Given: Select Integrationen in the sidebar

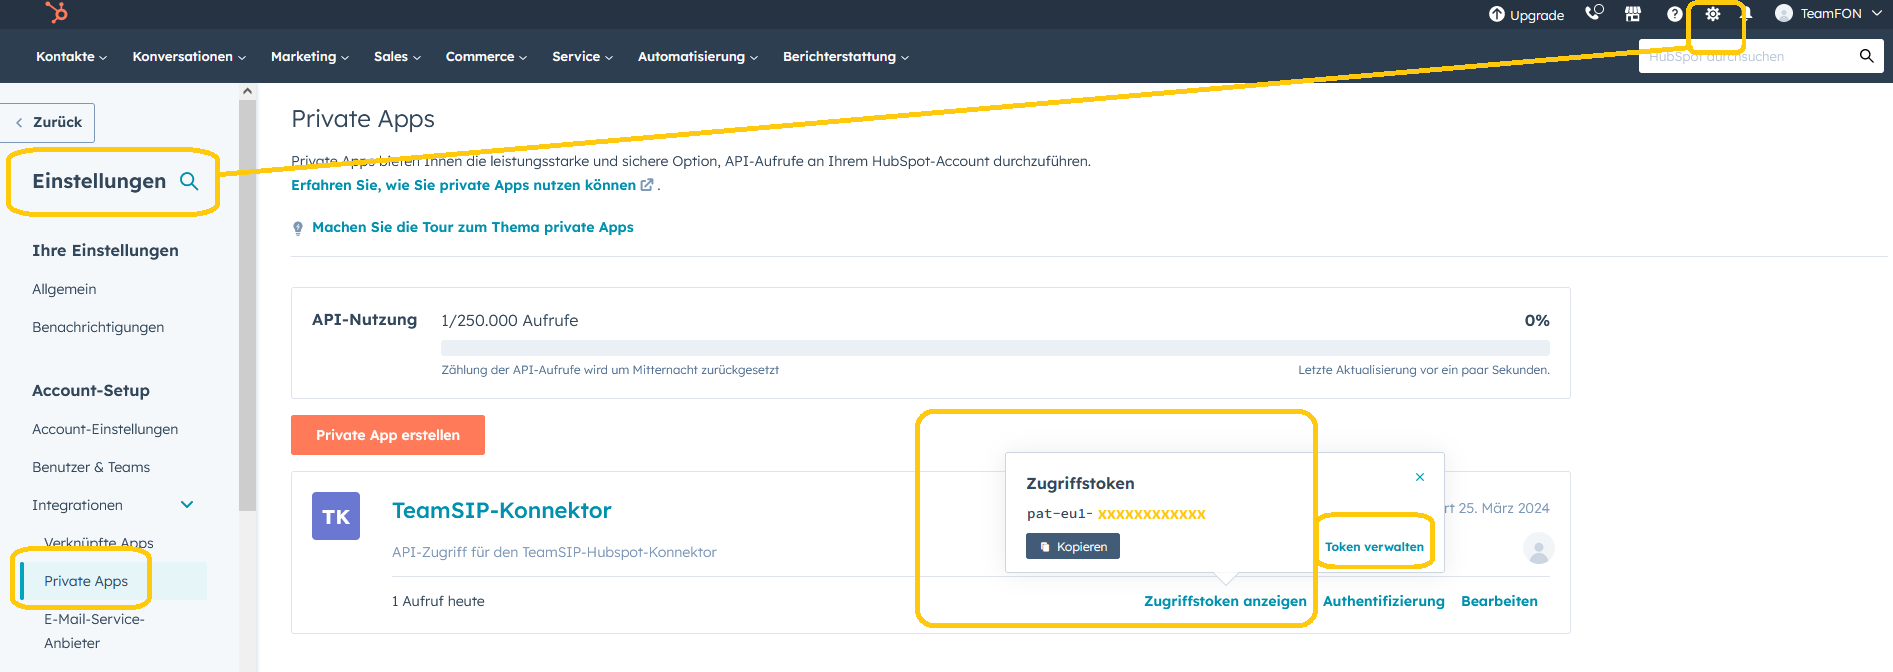Looking at the screenshot, I should pos(77,505).
